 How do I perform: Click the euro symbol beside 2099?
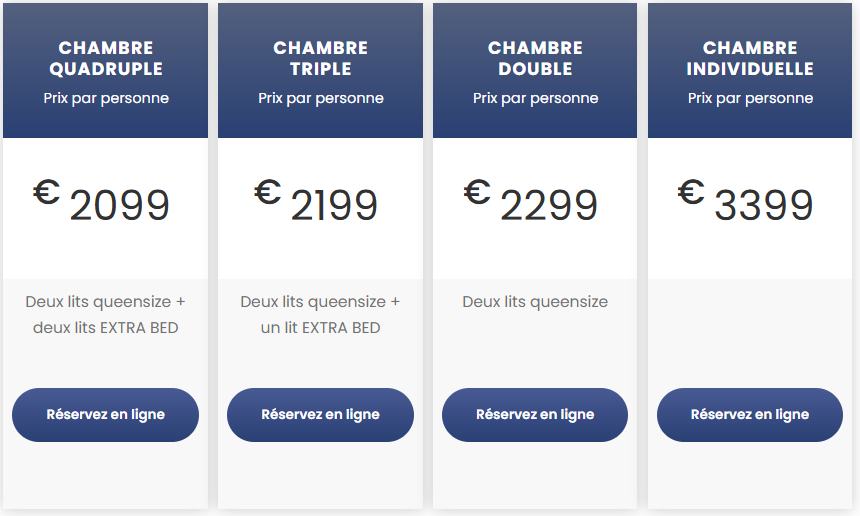point(46,192)
